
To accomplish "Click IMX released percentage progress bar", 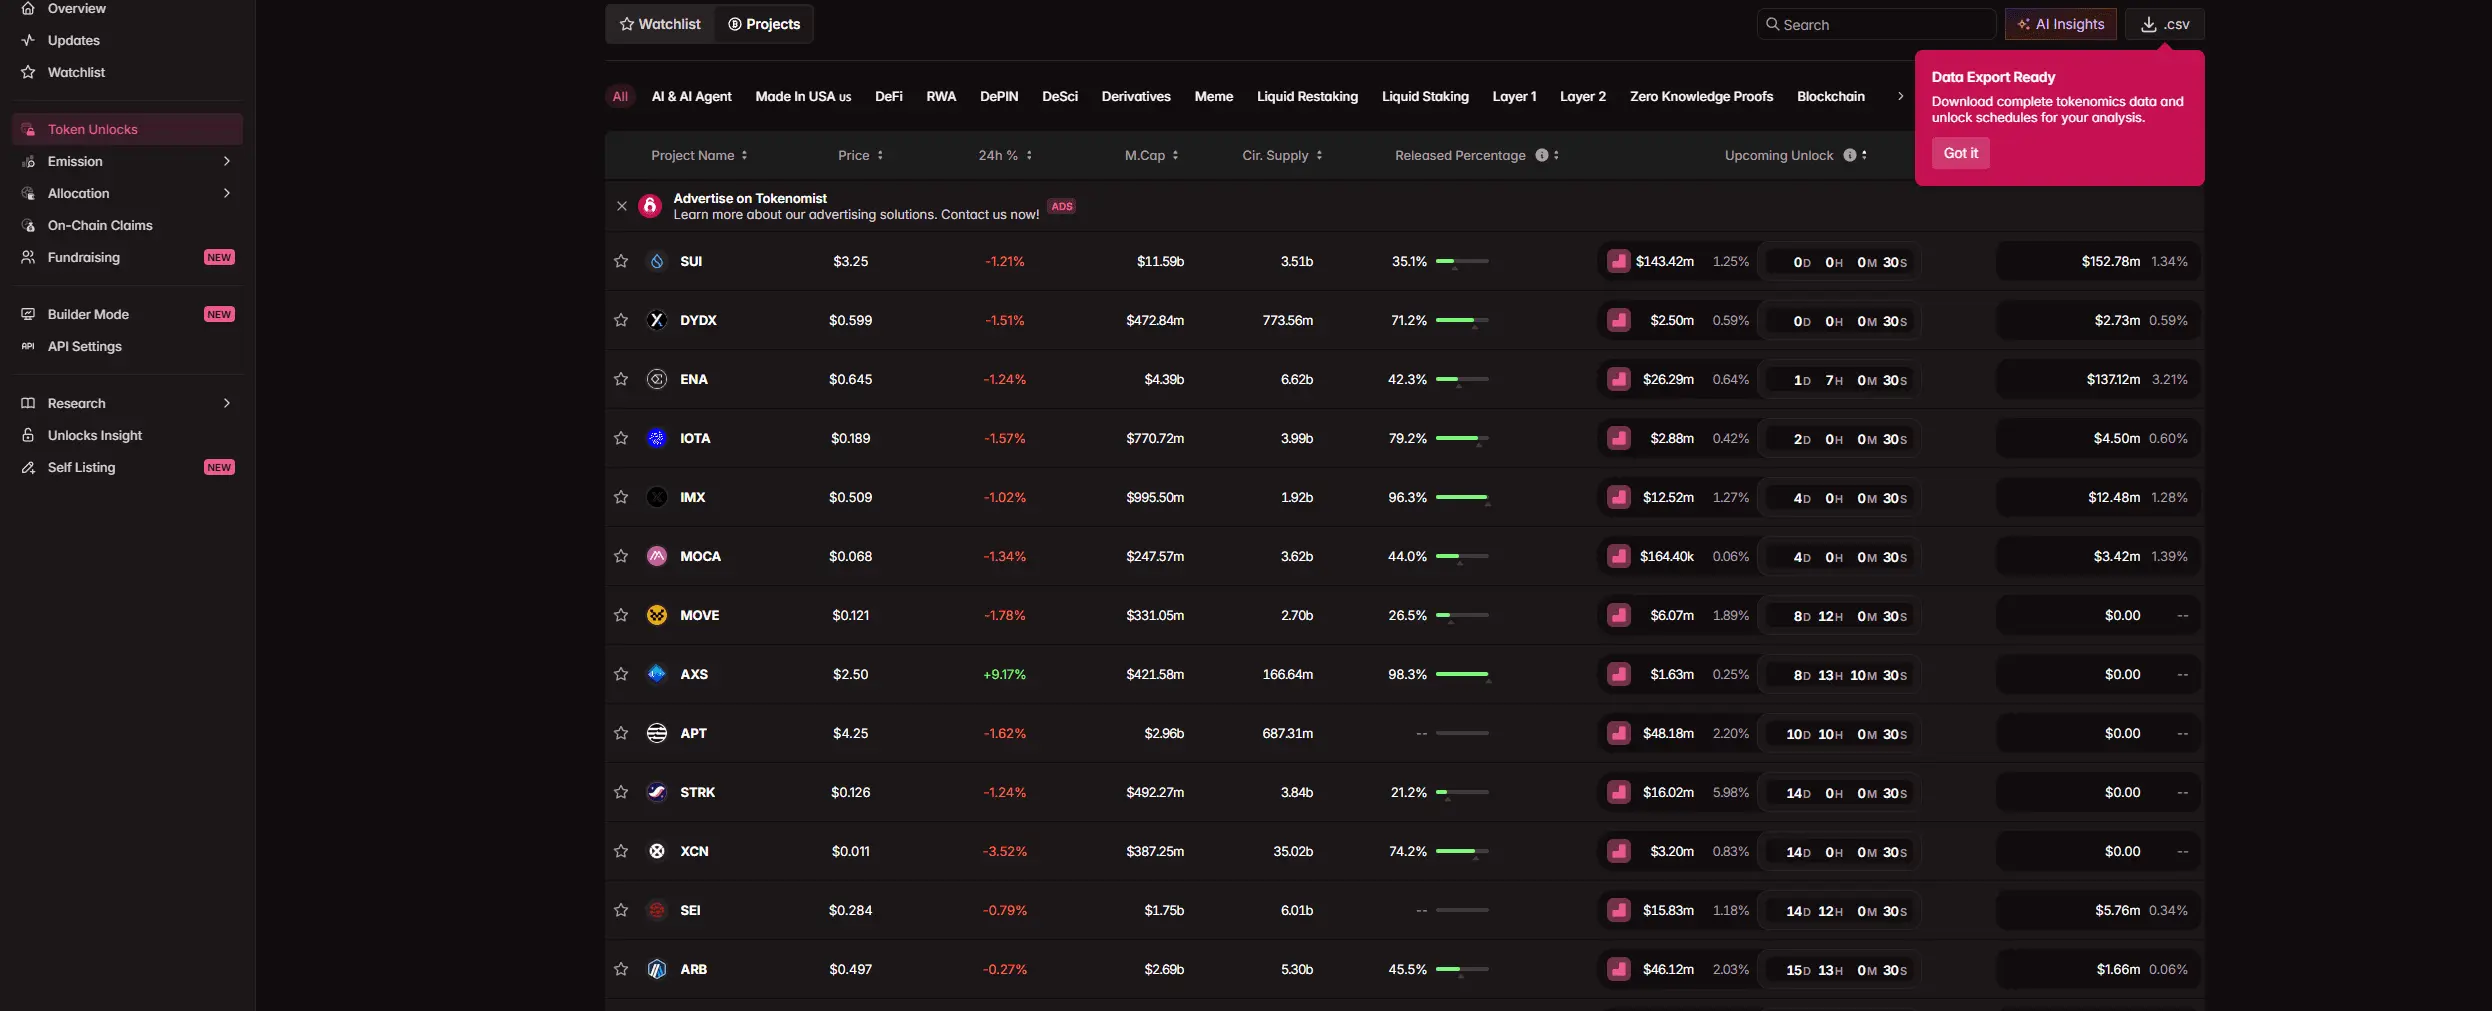I will tap(1462, 497).
